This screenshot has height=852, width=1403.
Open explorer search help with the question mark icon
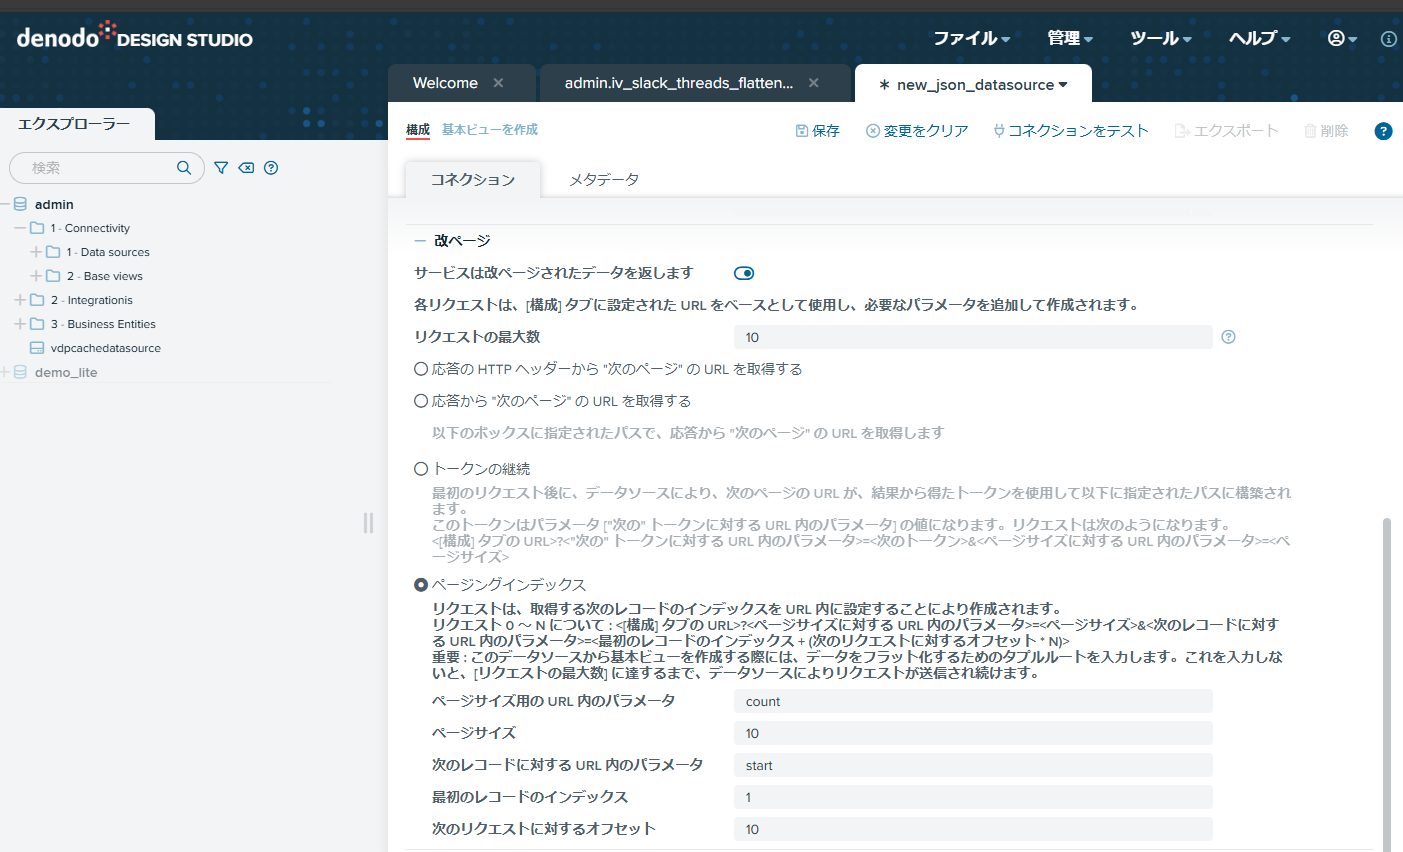click(x=270, y=168)
